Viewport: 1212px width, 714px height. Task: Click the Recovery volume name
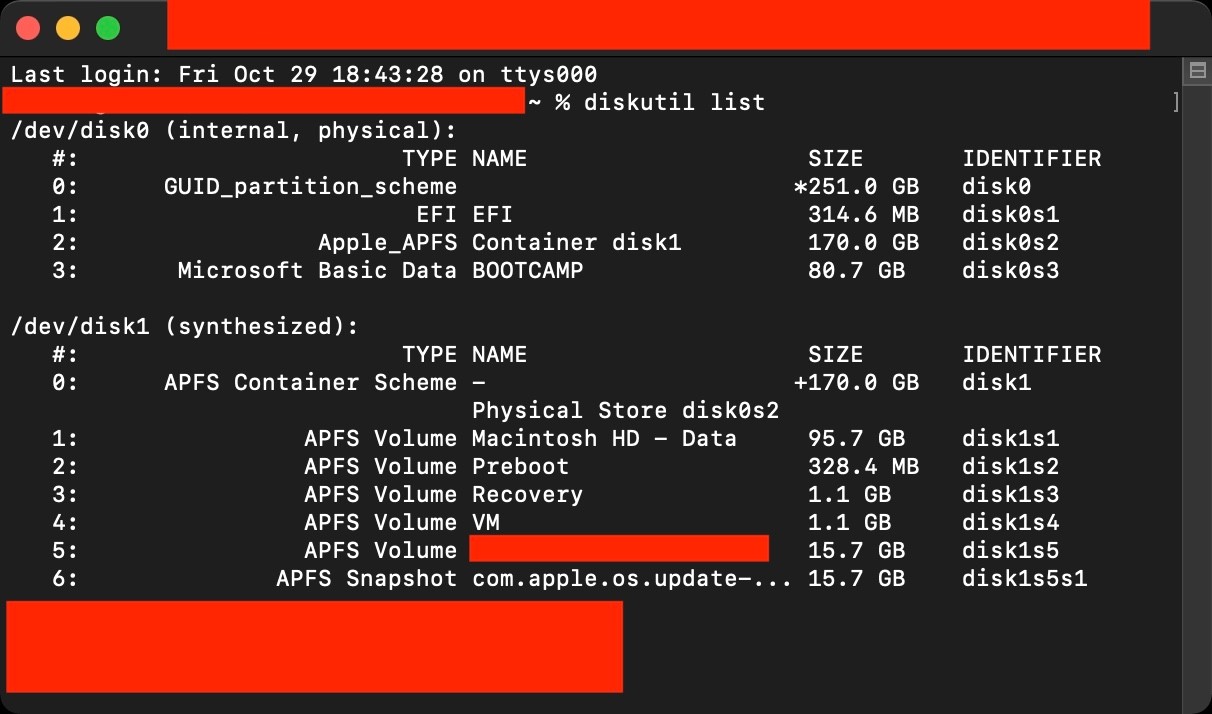point(527,494)
